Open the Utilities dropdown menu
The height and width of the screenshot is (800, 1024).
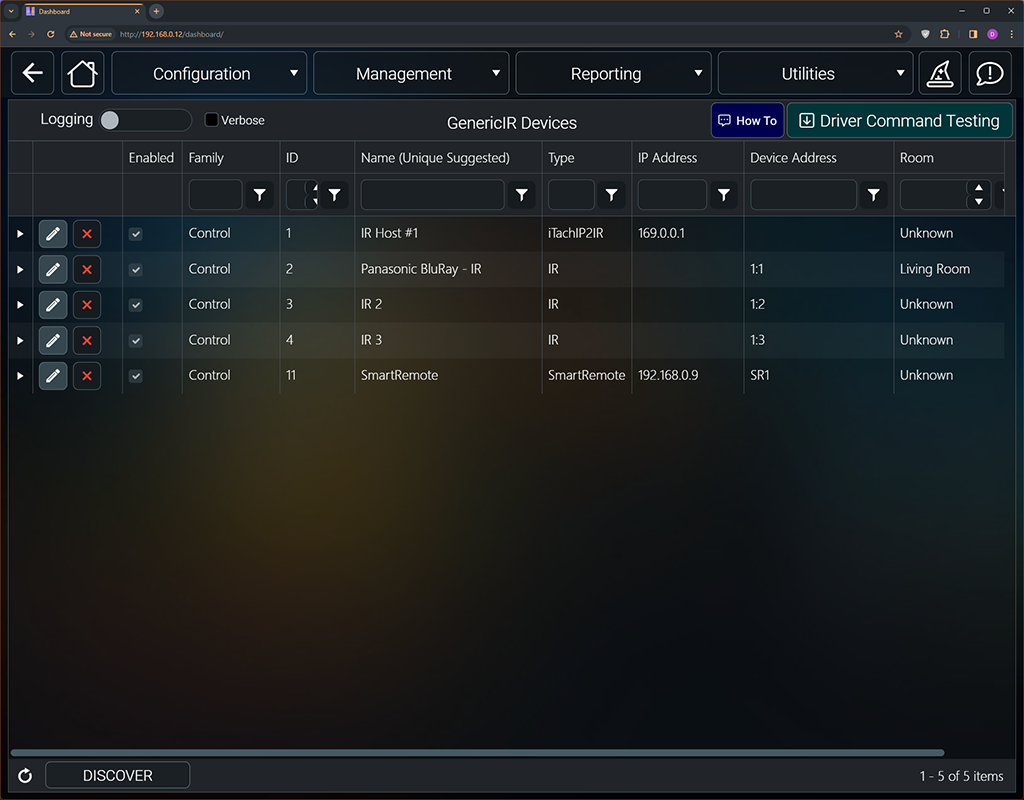tap(816, 73)
